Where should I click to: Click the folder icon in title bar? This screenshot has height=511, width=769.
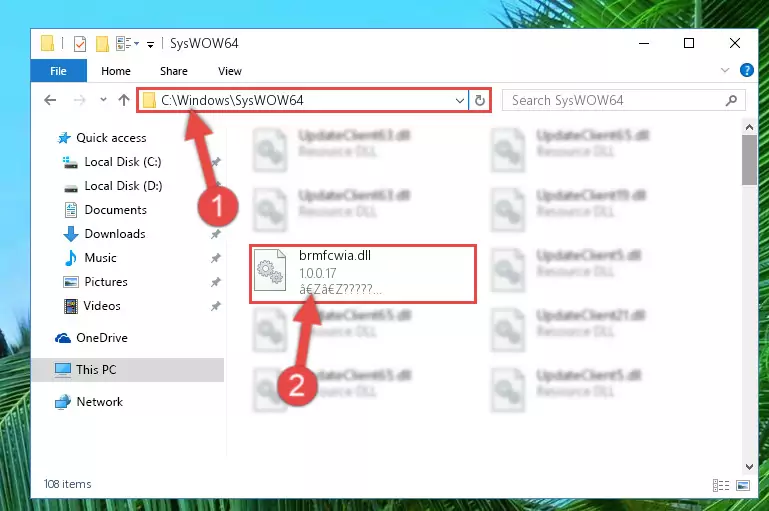click(48, 43)
